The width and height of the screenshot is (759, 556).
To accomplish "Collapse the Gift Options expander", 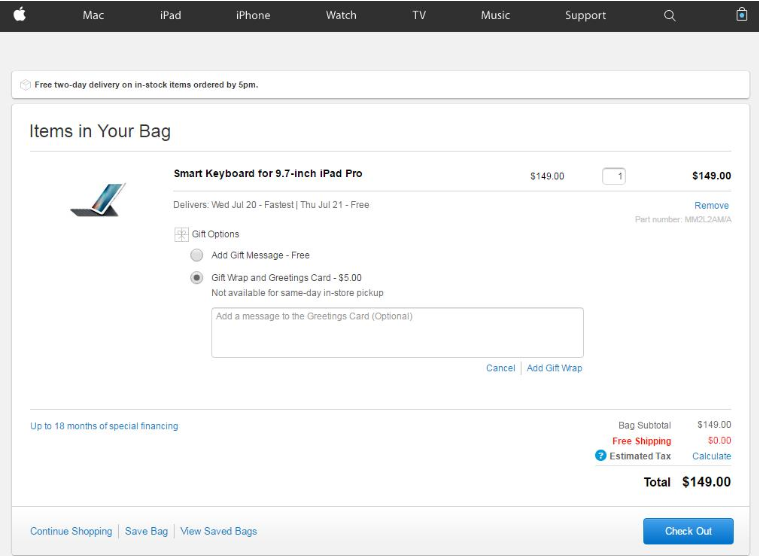I will 181,234.
